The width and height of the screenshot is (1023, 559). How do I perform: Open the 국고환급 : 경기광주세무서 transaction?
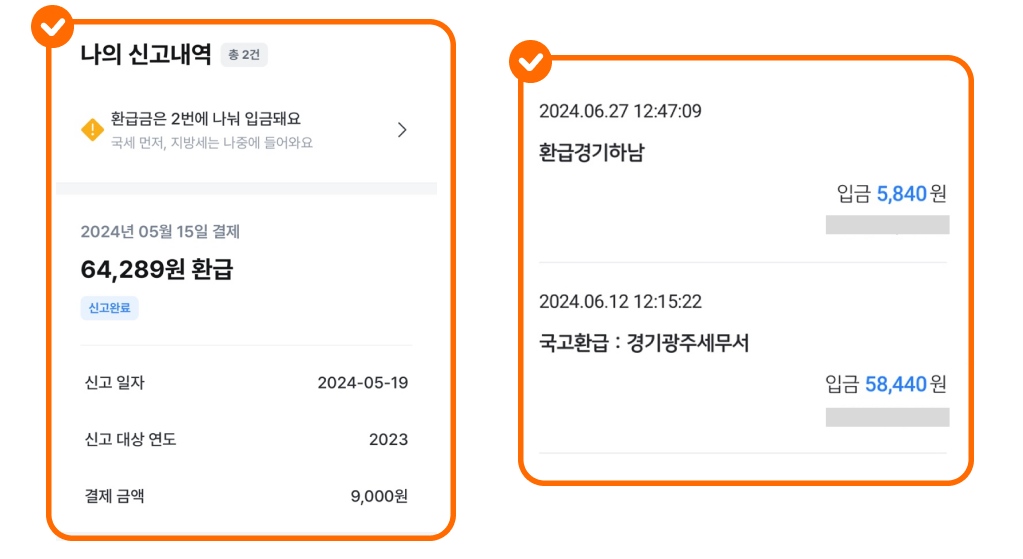click(743, 359)
